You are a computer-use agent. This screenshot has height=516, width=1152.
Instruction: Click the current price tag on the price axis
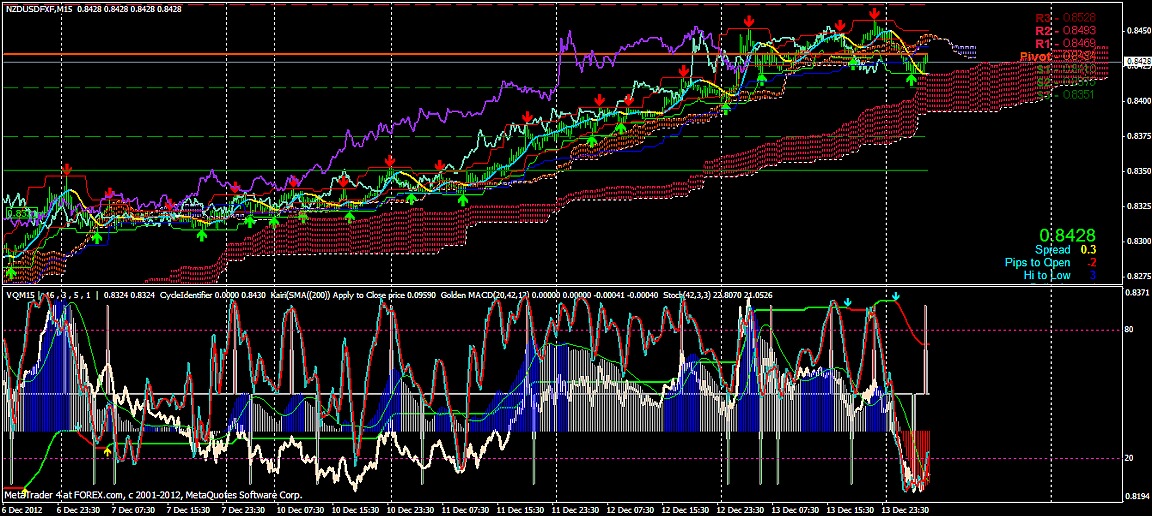coord(1138,62)
